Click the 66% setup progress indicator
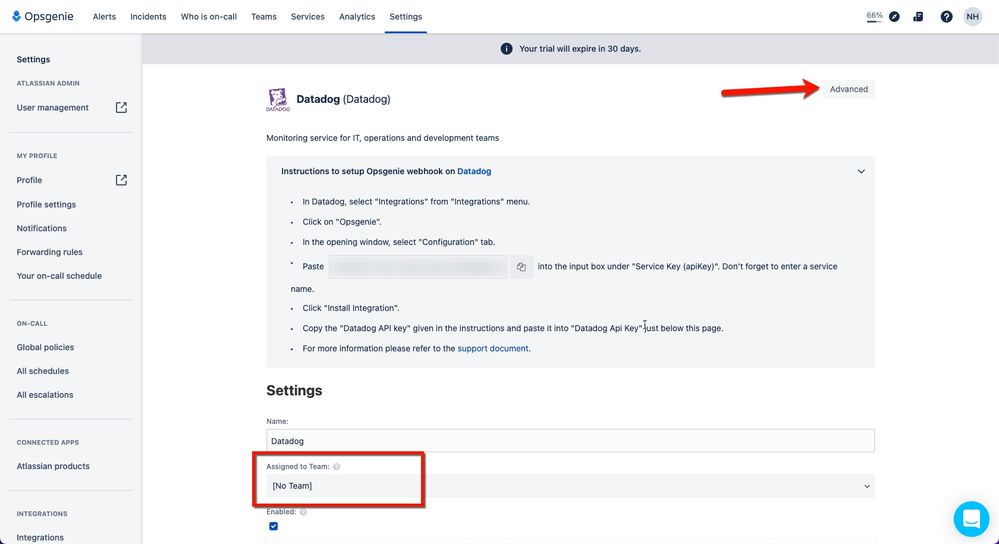 pyautogui.click(x=874, y=17)
